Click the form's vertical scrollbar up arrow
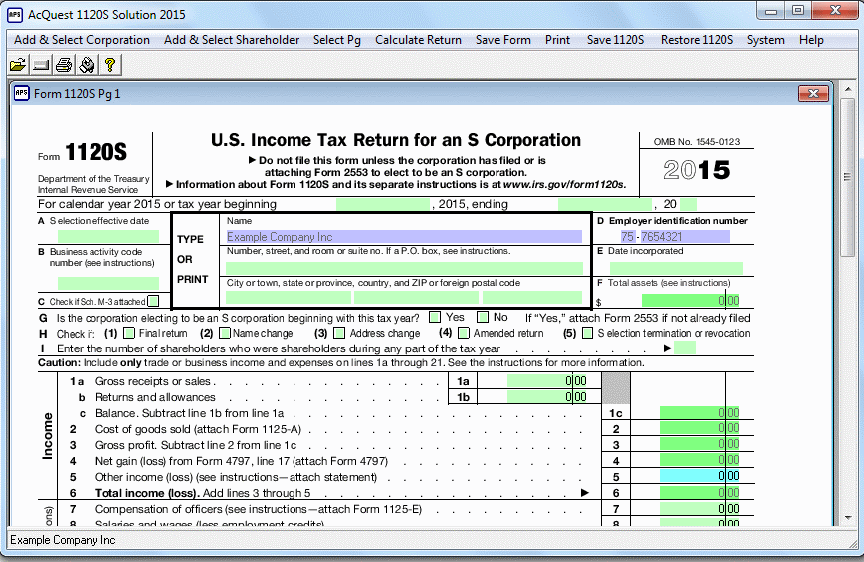 click(848, 89)
